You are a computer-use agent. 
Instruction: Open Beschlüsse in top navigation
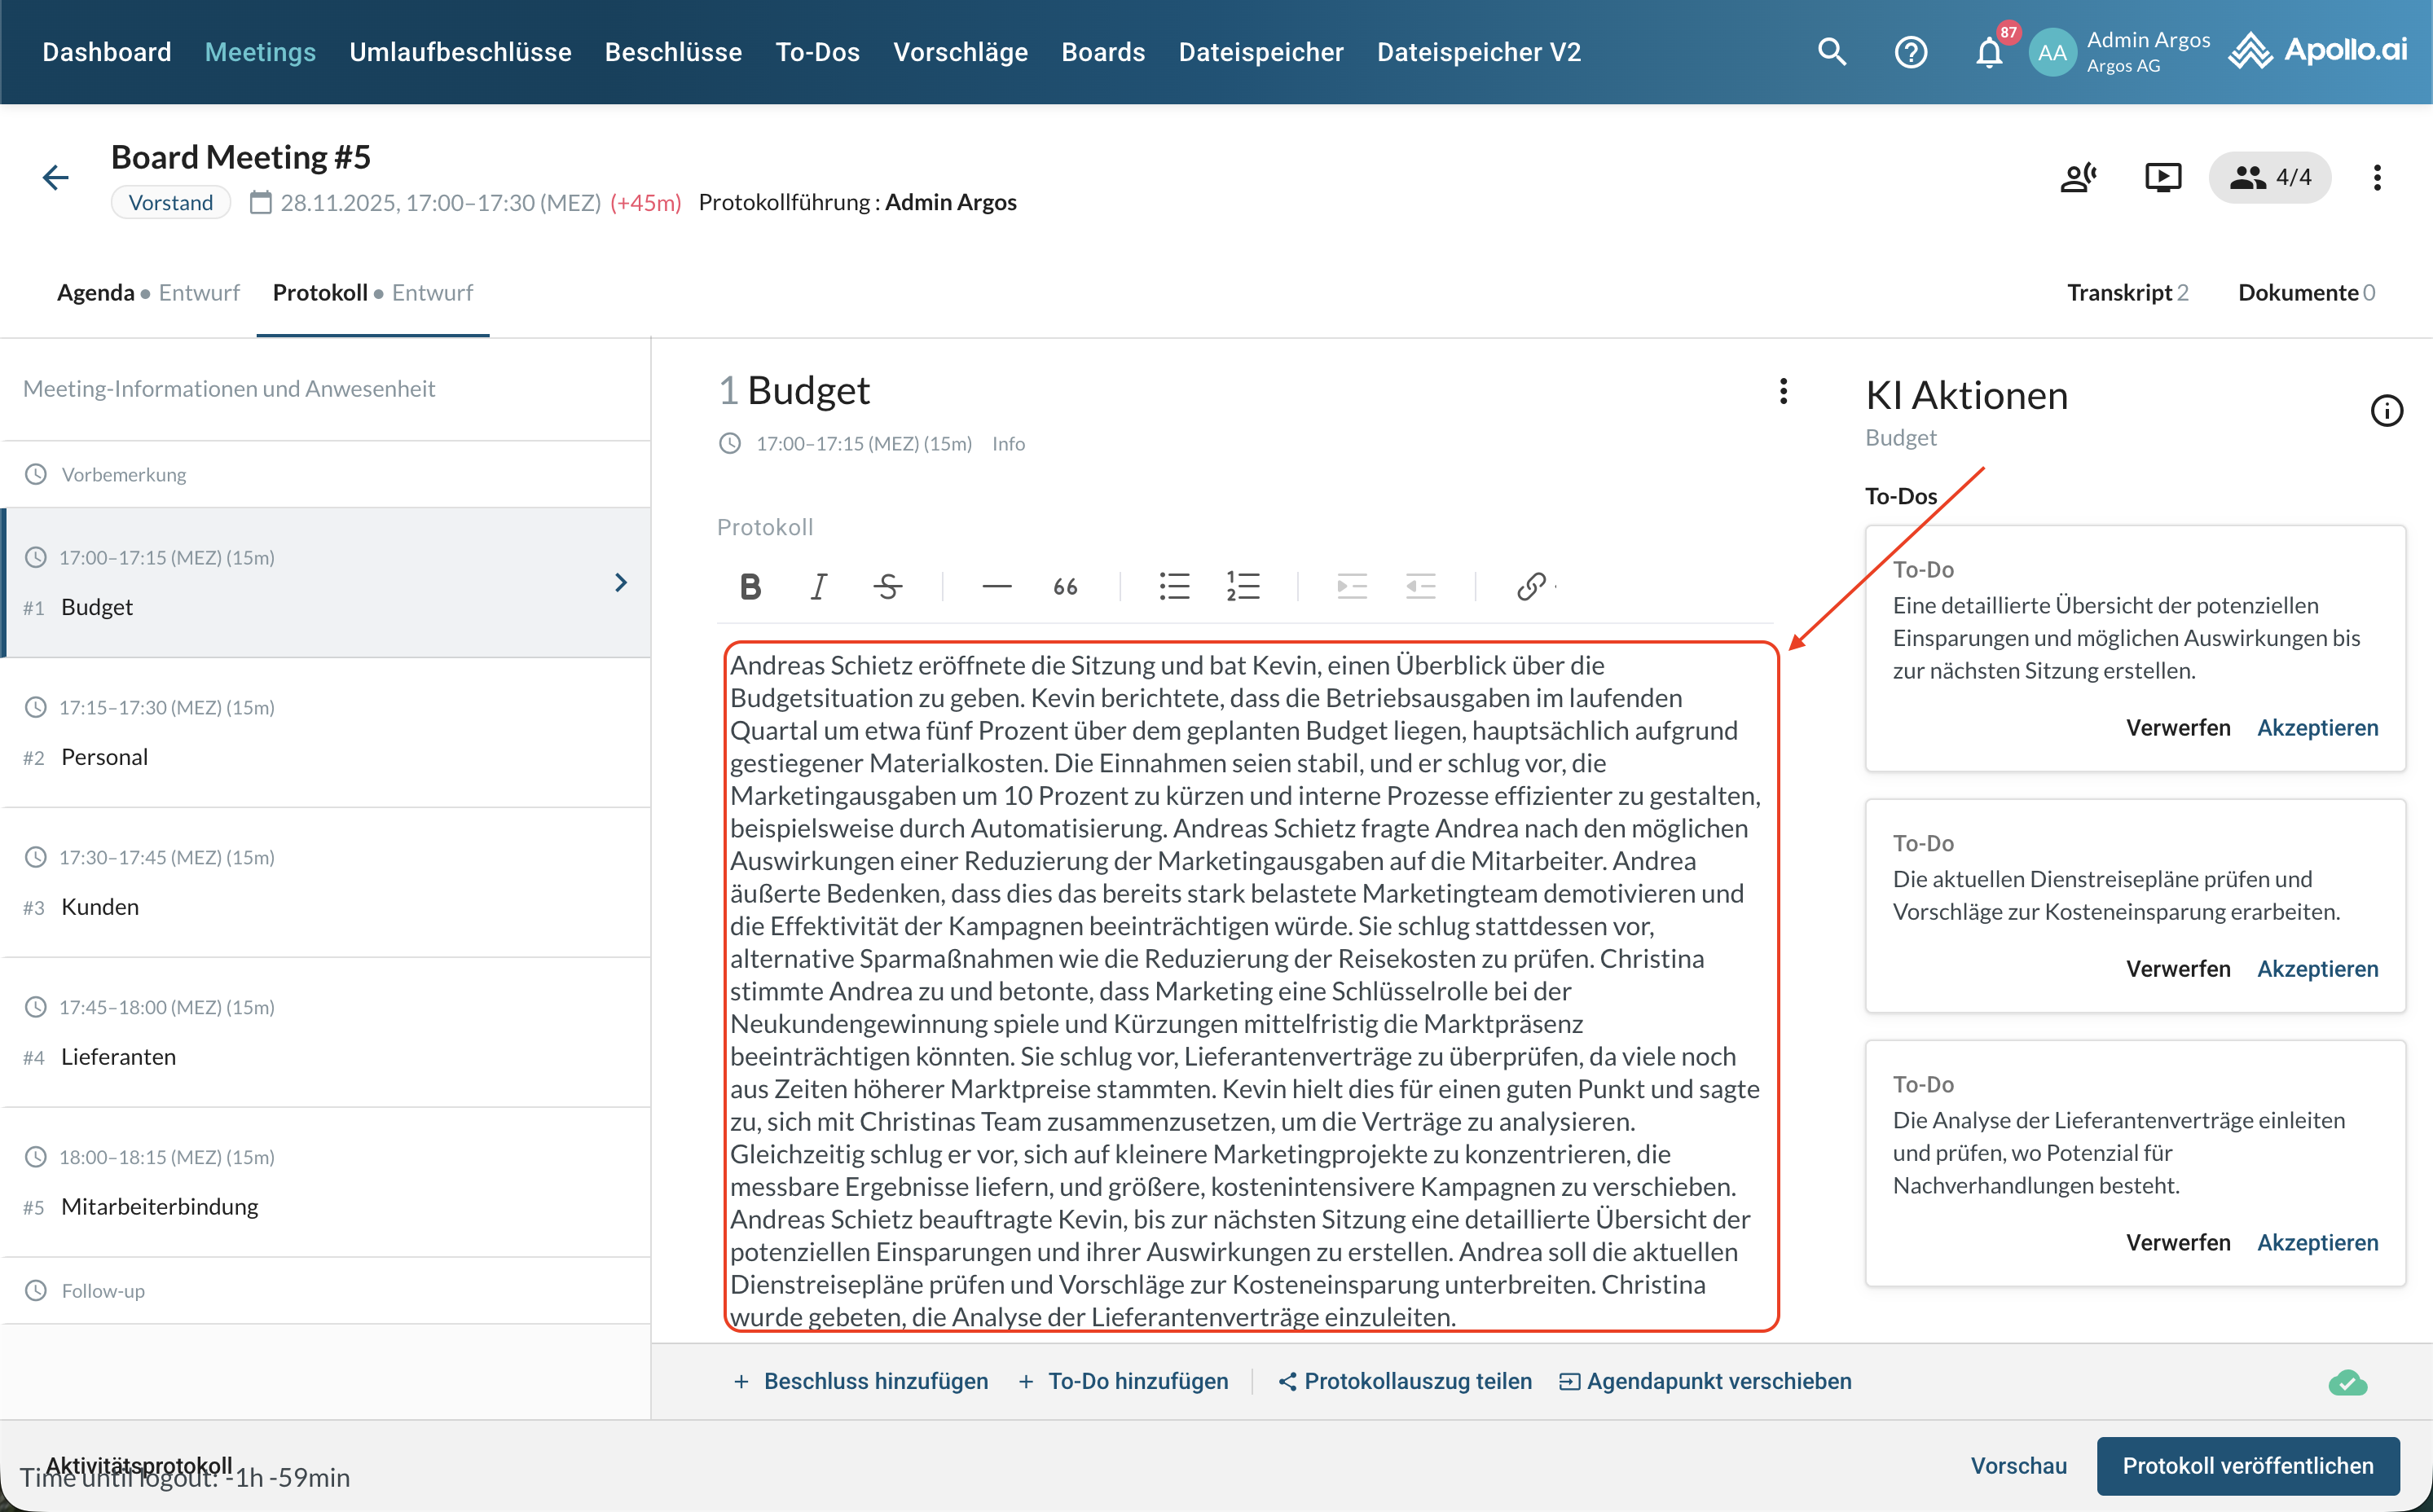click(673, 52)
